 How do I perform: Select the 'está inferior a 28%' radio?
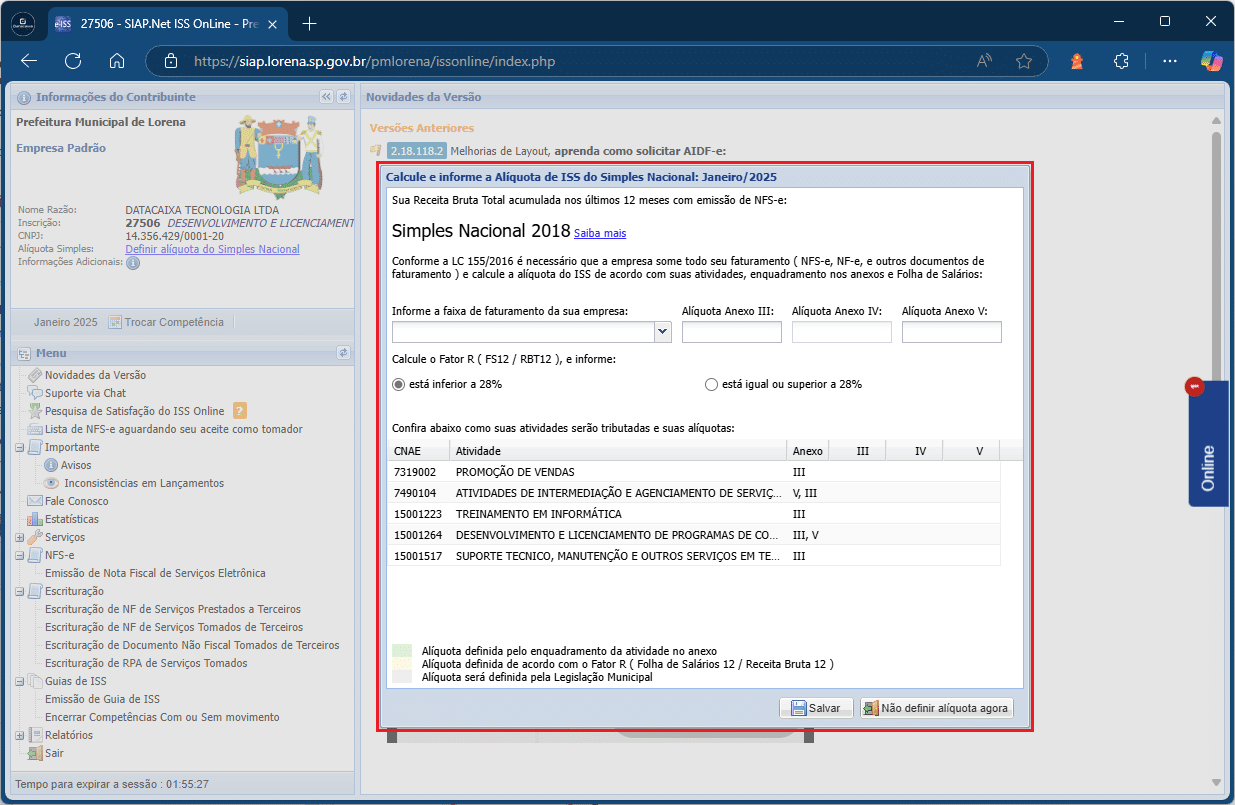[x=400, y=384]
